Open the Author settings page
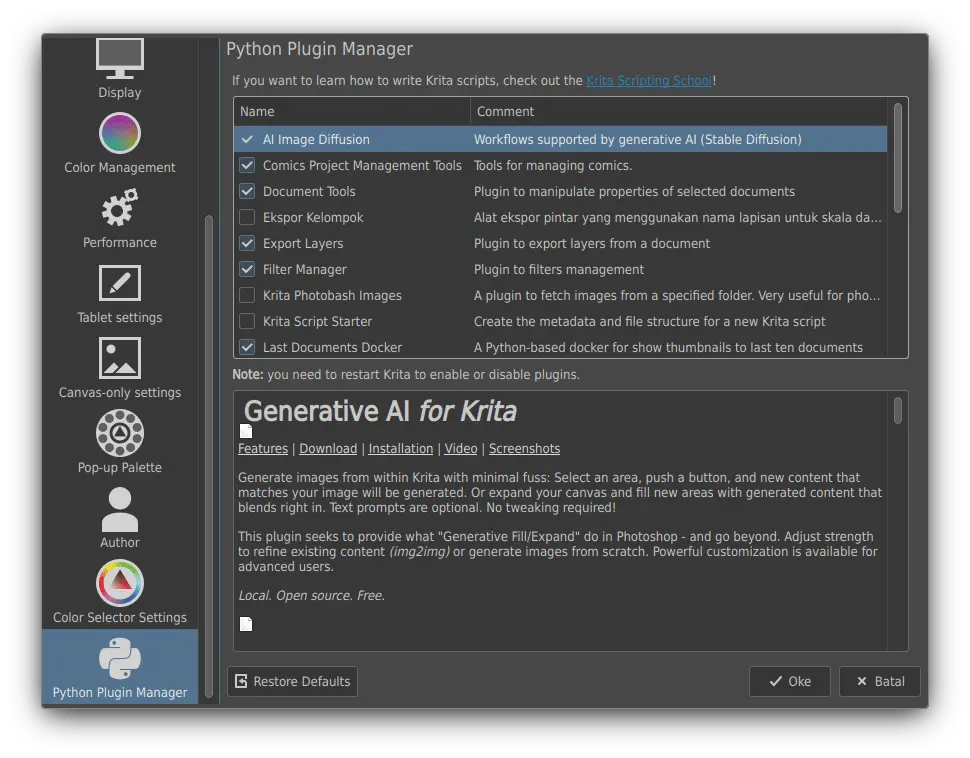This screenshot has width=970, height=758. tap(119, 518)
